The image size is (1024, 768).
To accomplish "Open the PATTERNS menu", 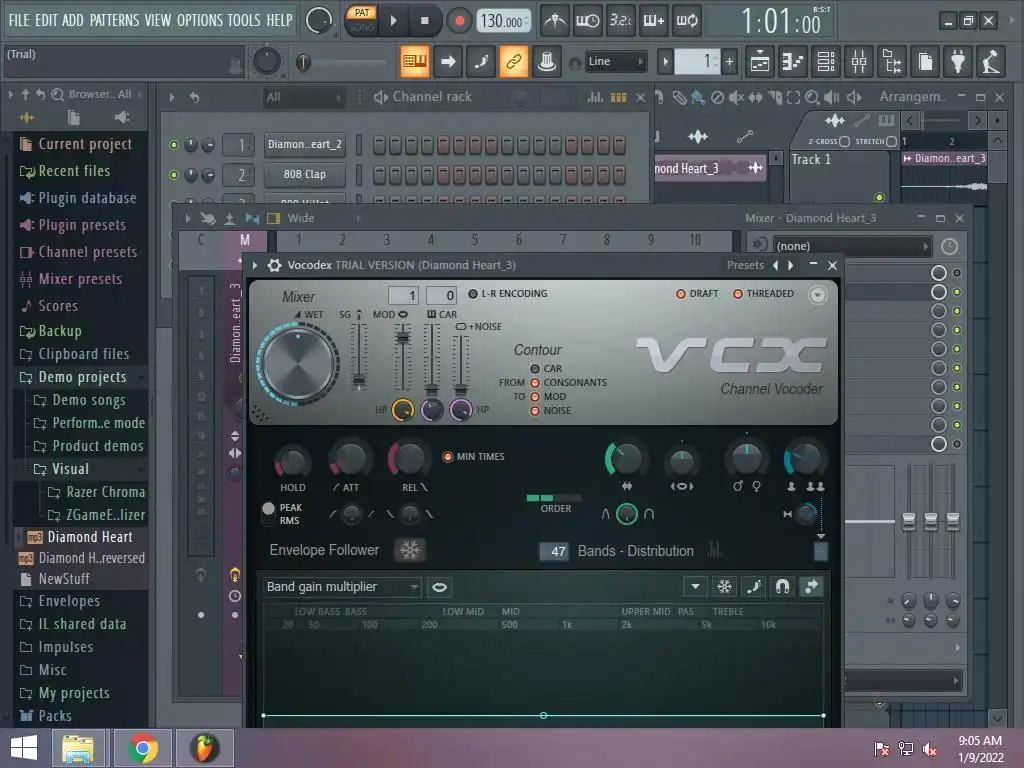I will (x=114, y=20).
